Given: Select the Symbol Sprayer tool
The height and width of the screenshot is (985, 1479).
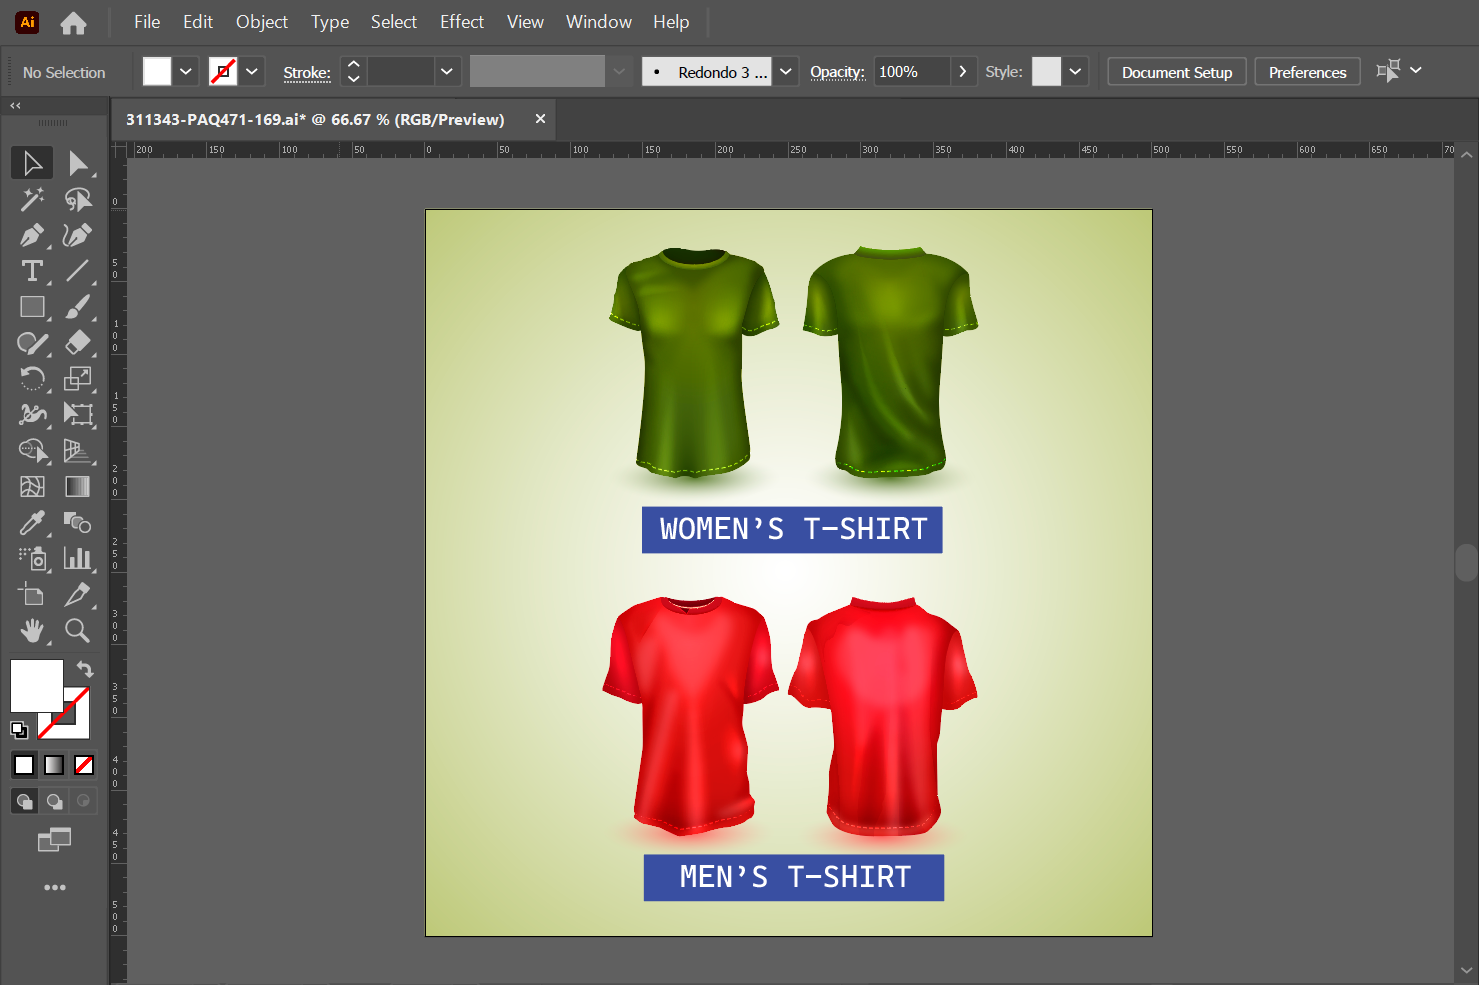Looking at the screenshot, I should 32,558.
